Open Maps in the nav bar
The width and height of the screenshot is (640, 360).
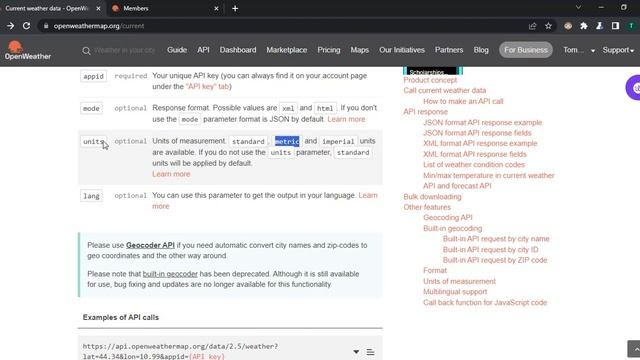[x=360, y=50]
